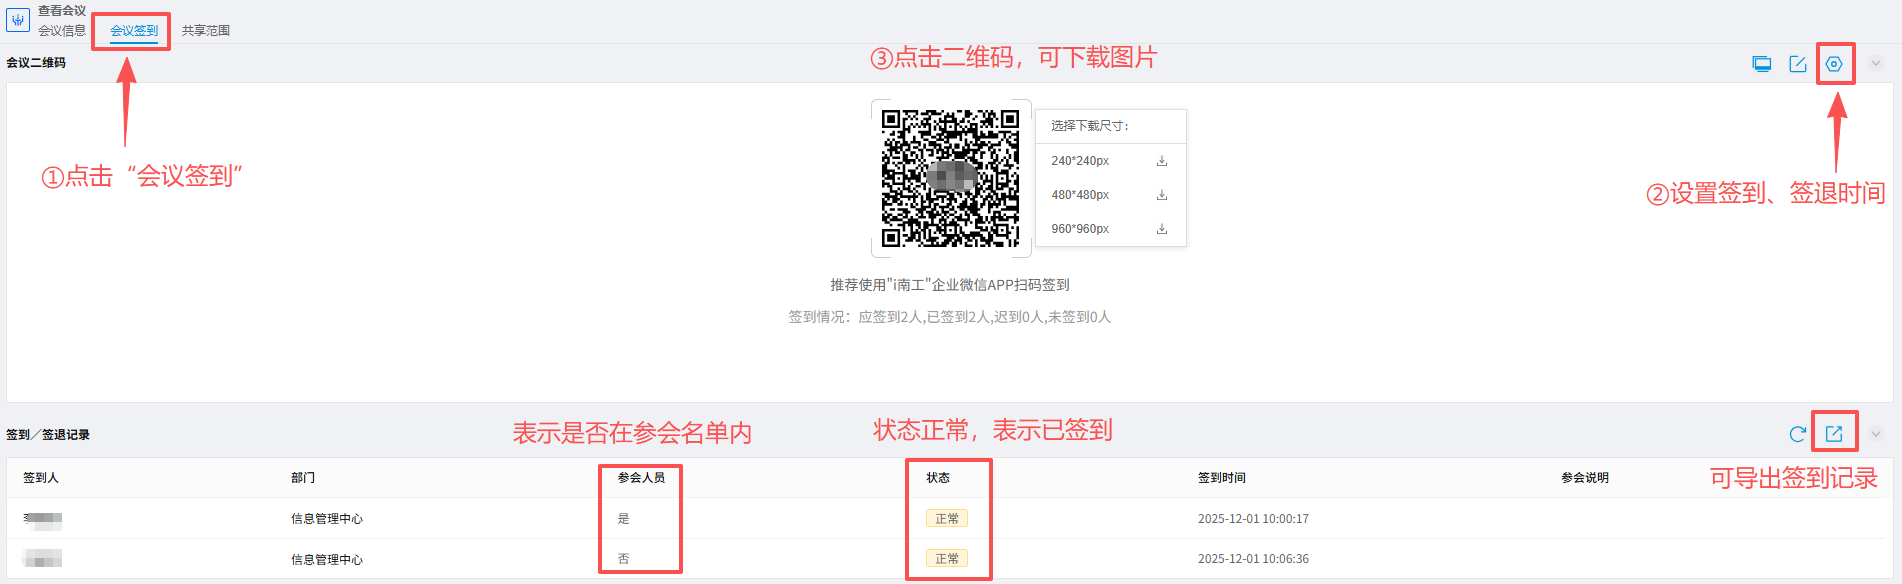Click 正常 status badge in second row

coord(946,559)
